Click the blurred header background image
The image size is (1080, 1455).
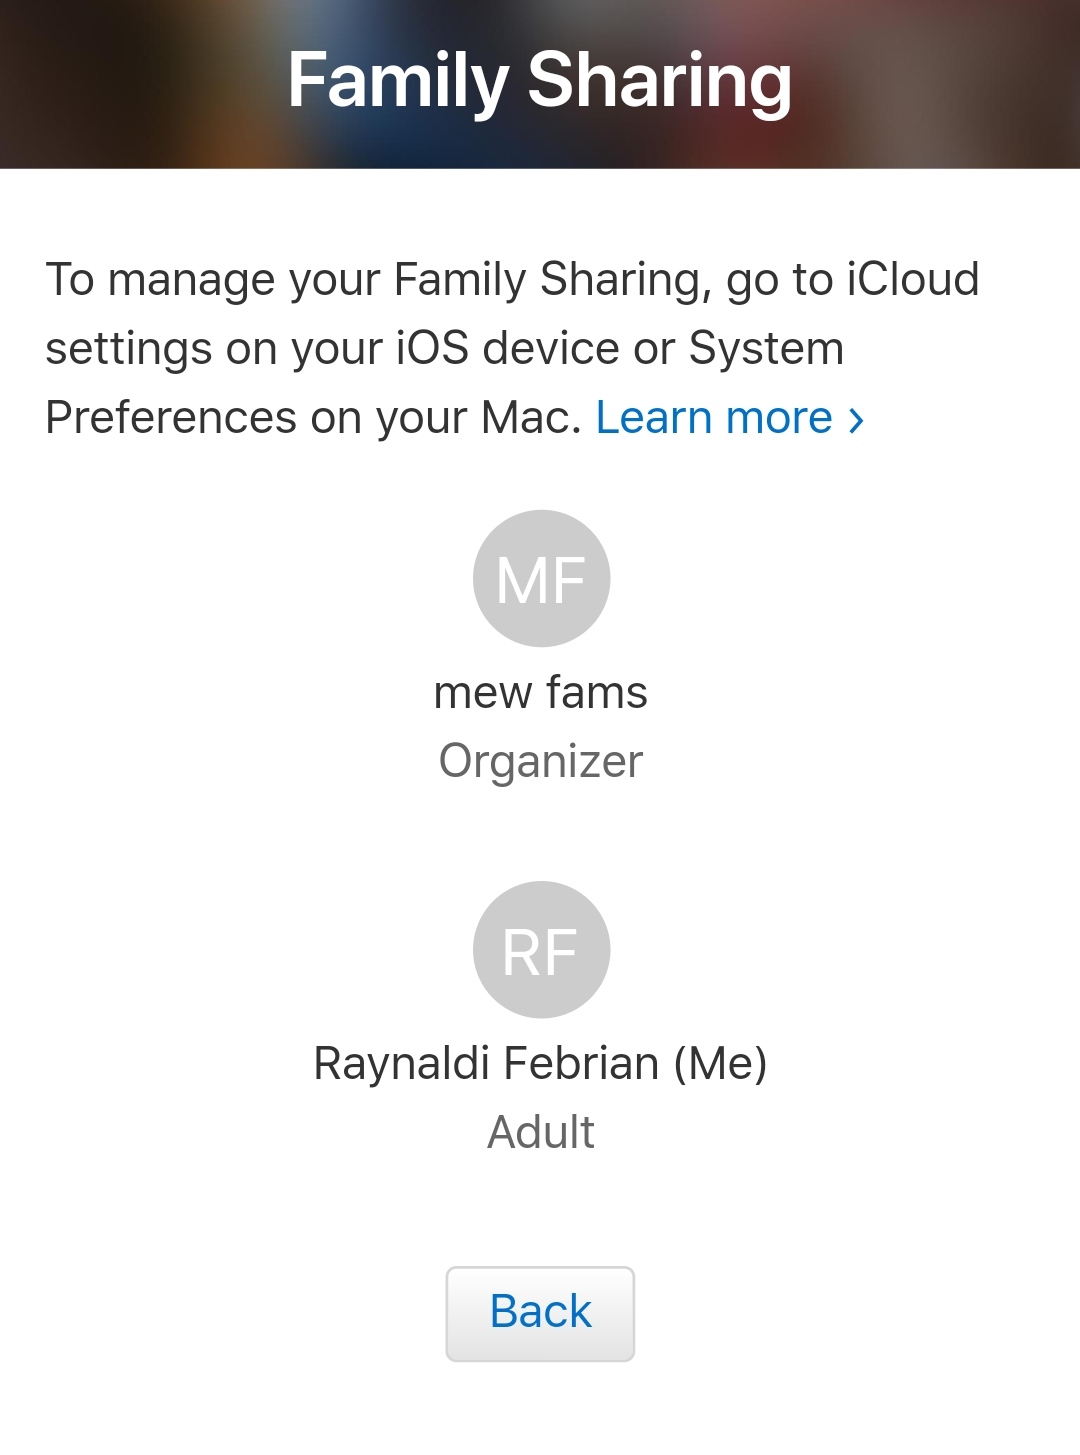tap(150, 82)
